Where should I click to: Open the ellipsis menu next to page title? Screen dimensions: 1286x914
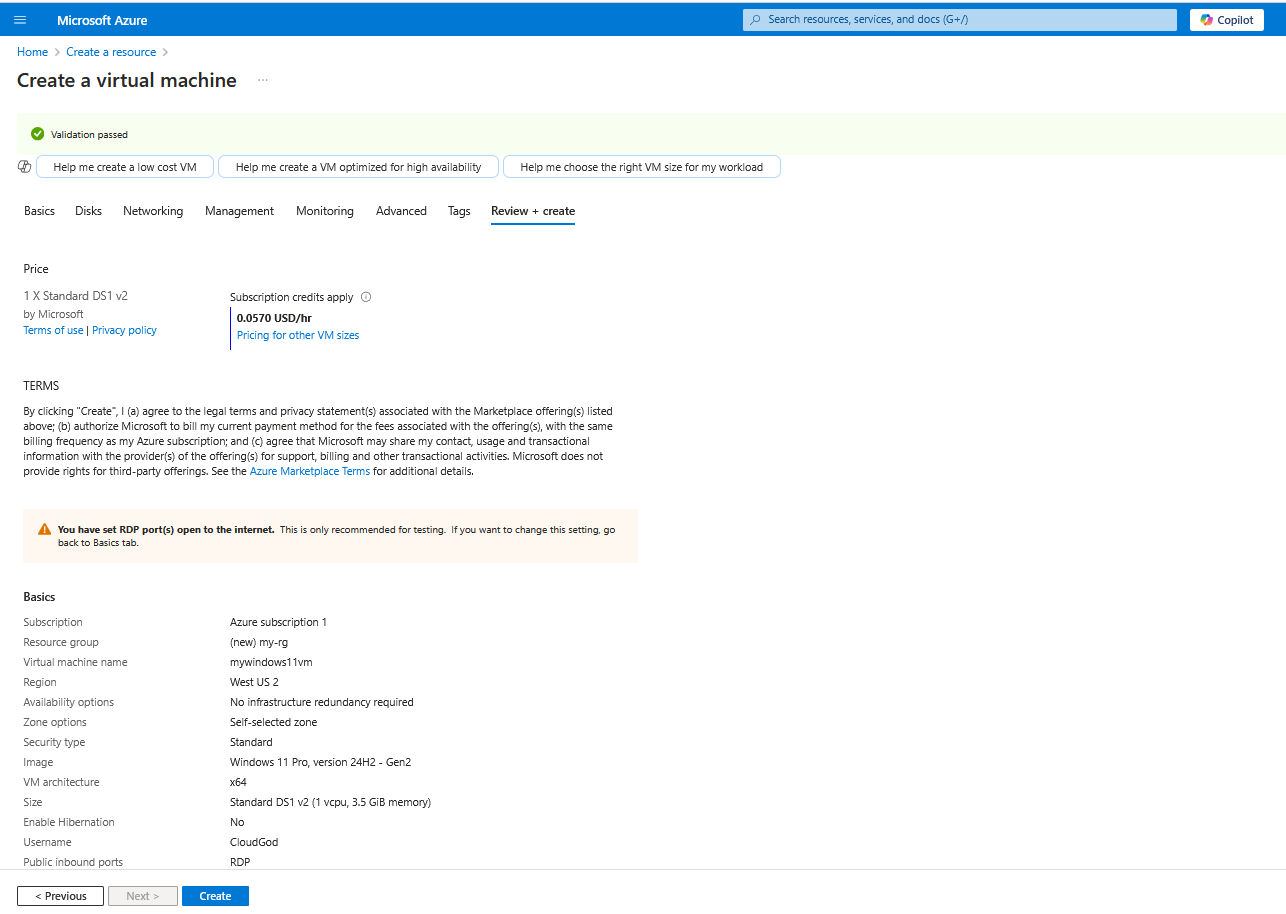click(263, 80)
